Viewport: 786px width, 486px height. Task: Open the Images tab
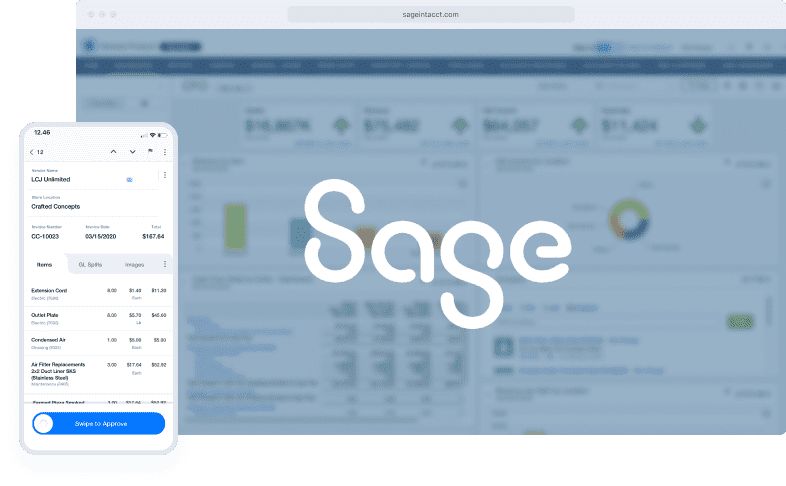pyautogui.click(x=134, y=264)
